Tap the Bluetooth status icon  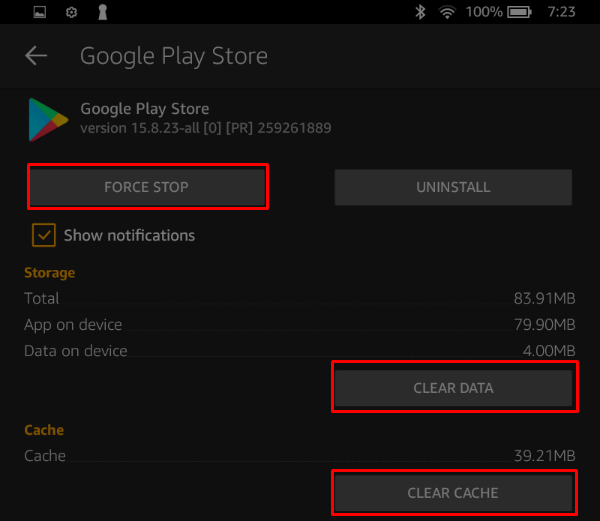[x=420, y=12]
